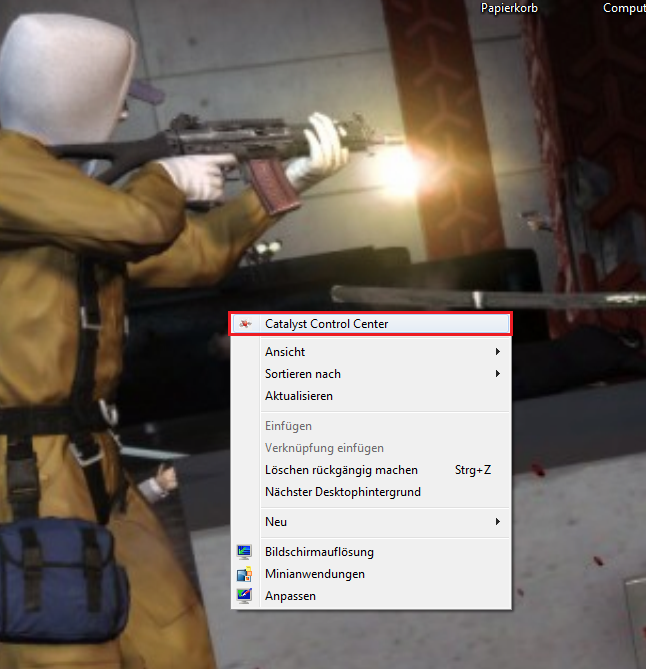Select the Papierkorb desktop icon label

click(x=509, y=8)
